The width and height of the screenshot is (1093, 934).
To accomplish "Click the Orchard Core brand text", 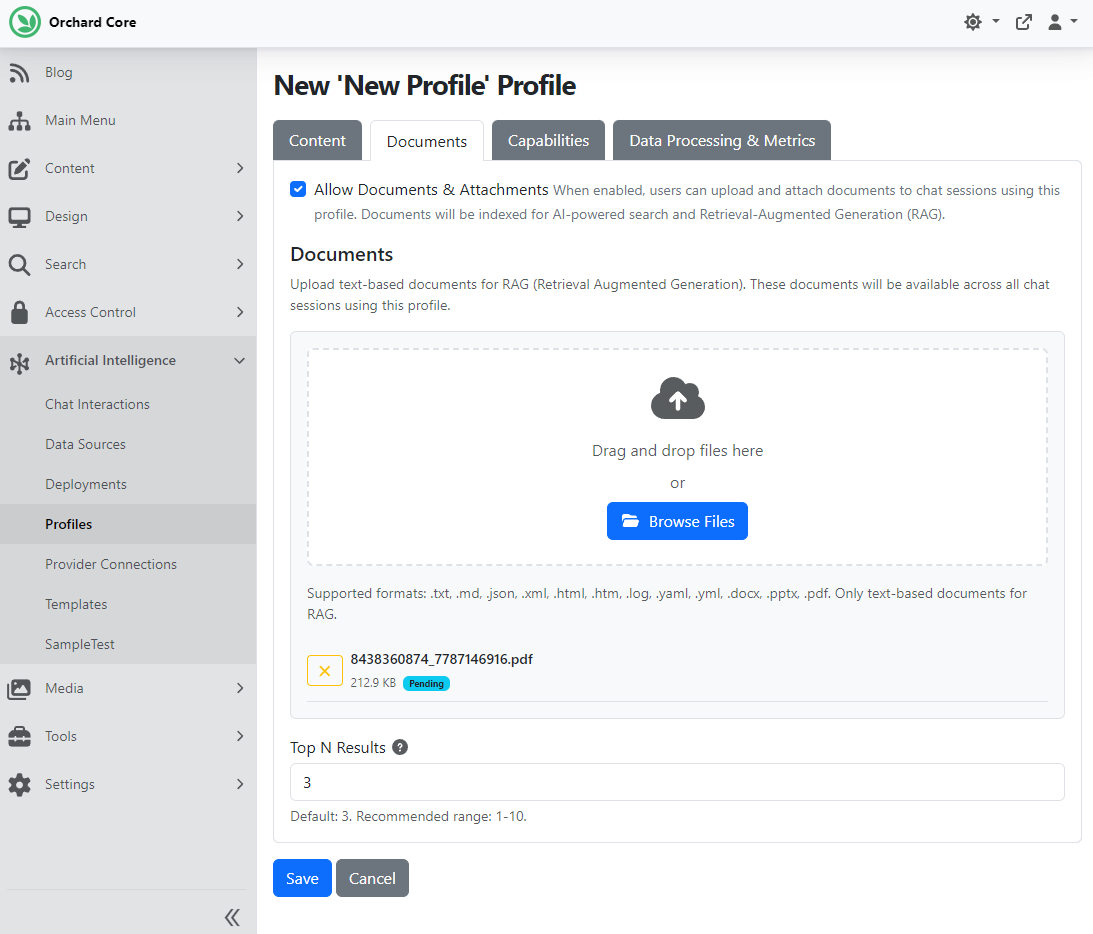I will 93,22.
